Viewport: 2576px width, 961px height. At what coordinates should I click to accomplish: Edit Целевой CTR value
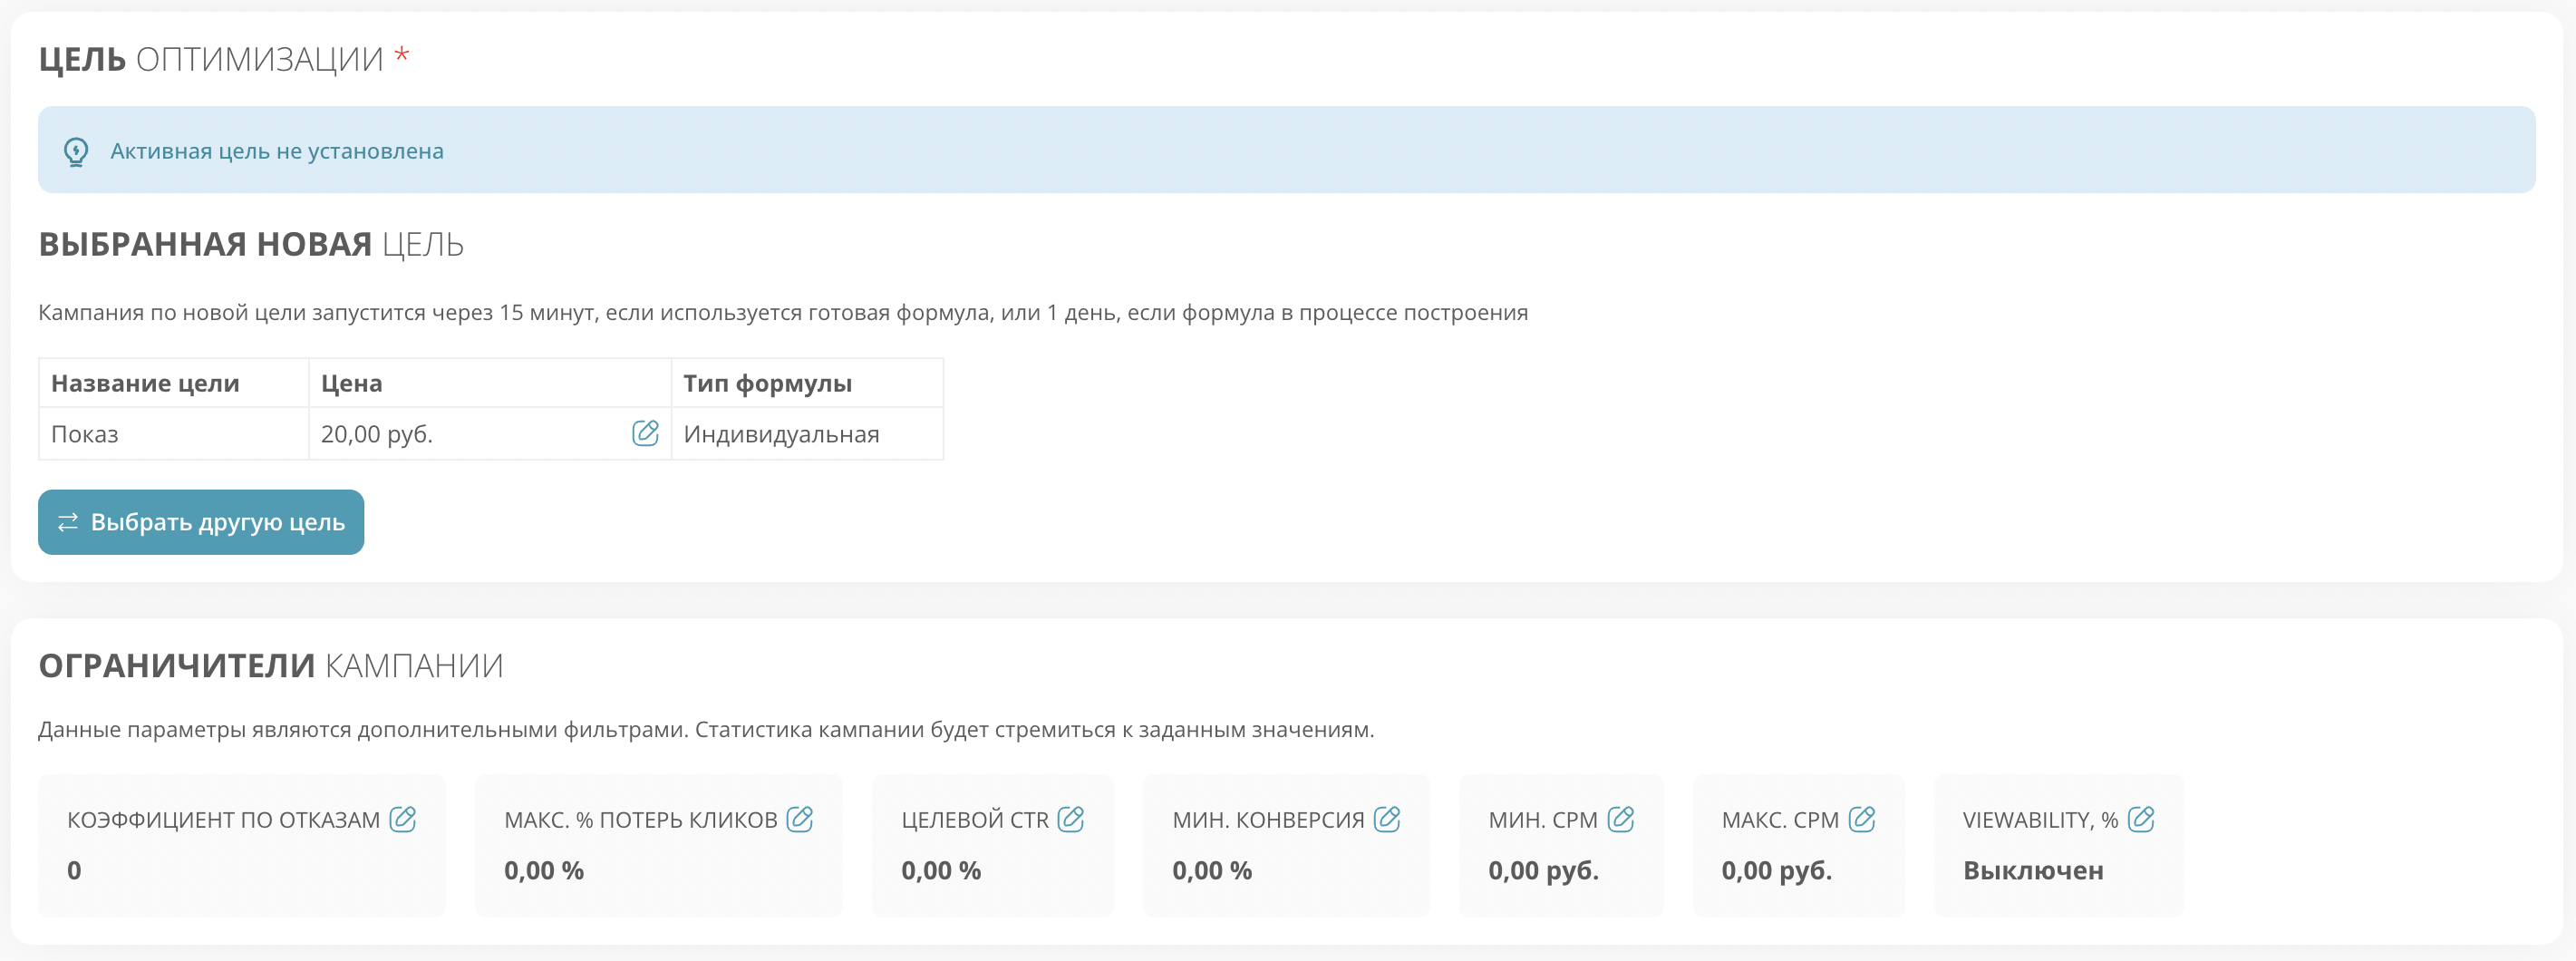pos(1071,819)
